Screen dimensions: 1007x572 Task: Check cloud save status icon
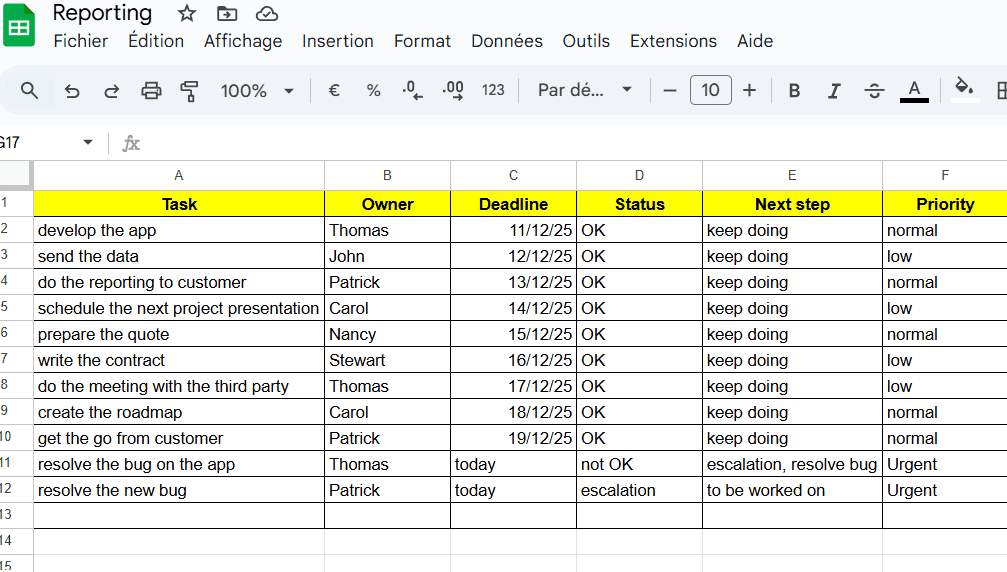click(x=266, y=13)
